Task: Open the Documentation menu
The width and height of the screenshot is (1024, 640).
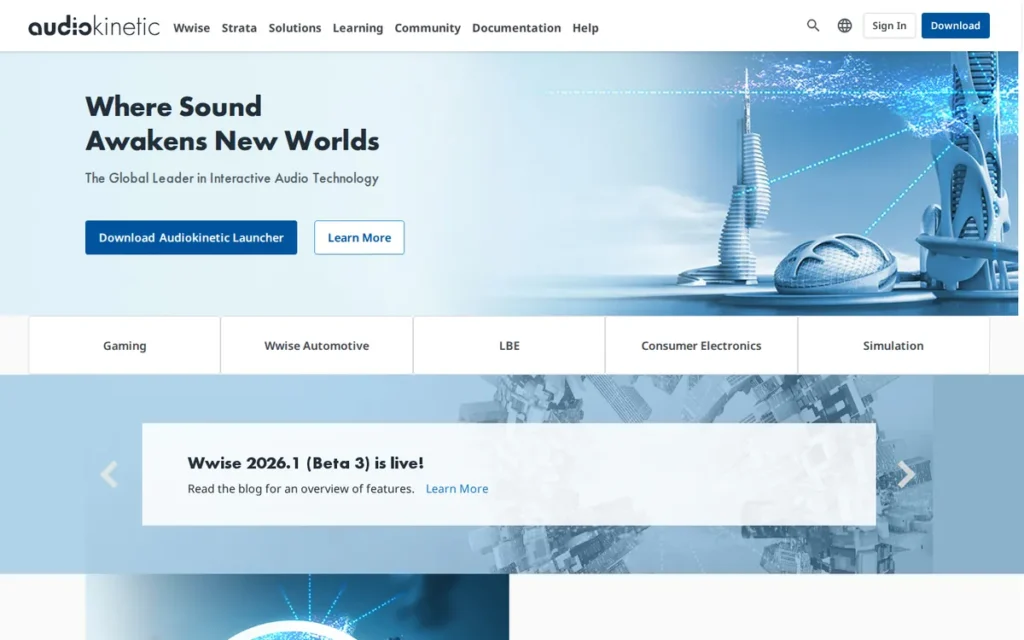Action: pos(517,28)
